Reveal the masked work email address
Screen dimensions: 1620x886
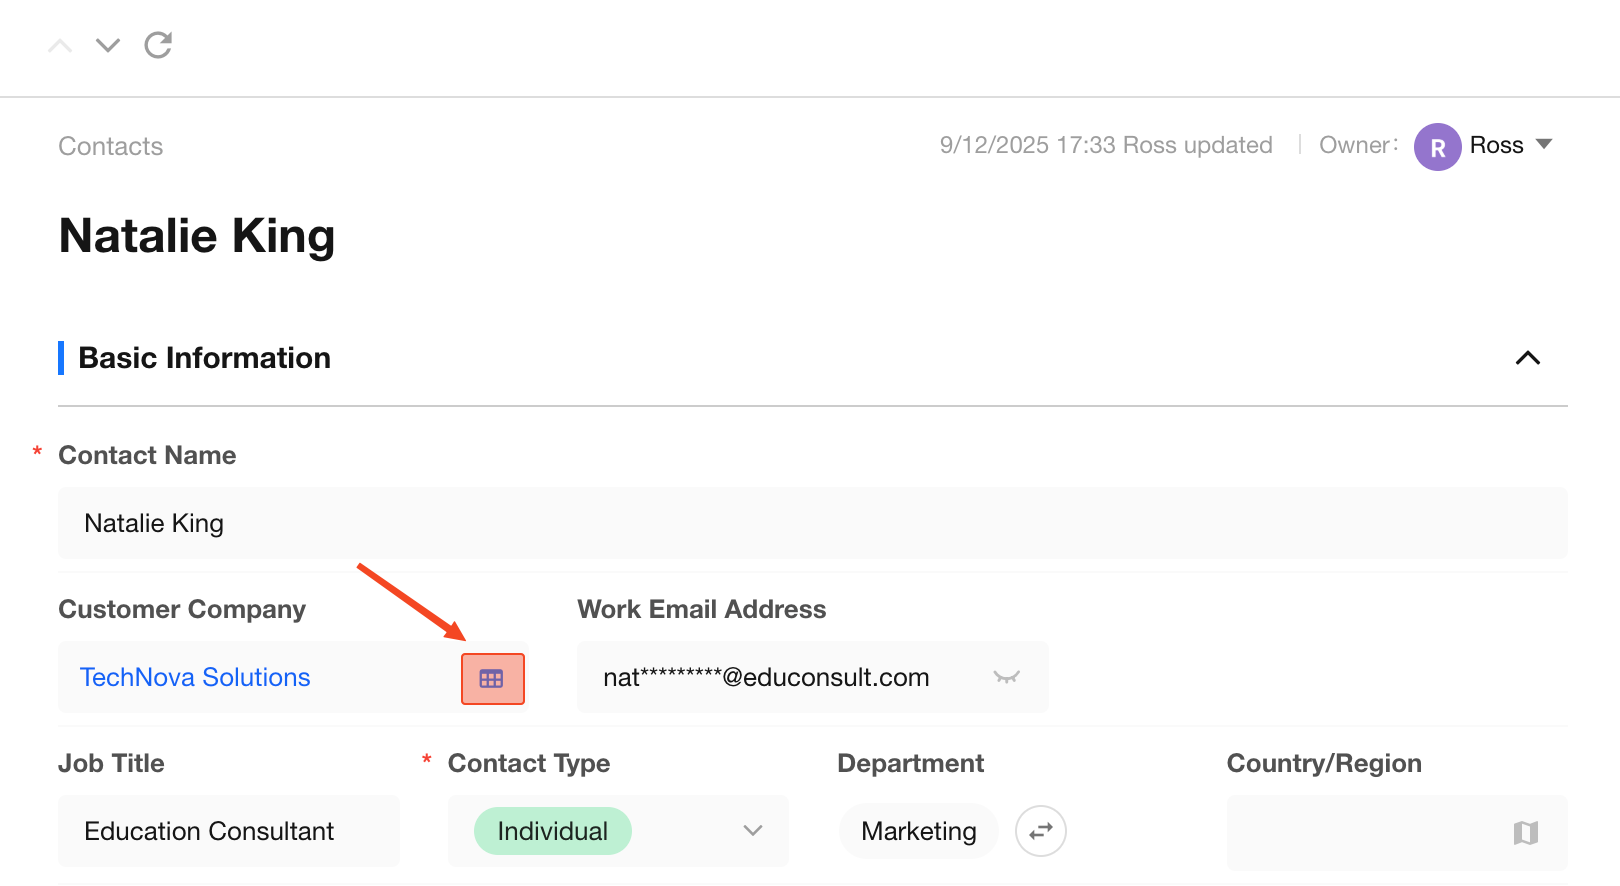[x=1006, y=677]
